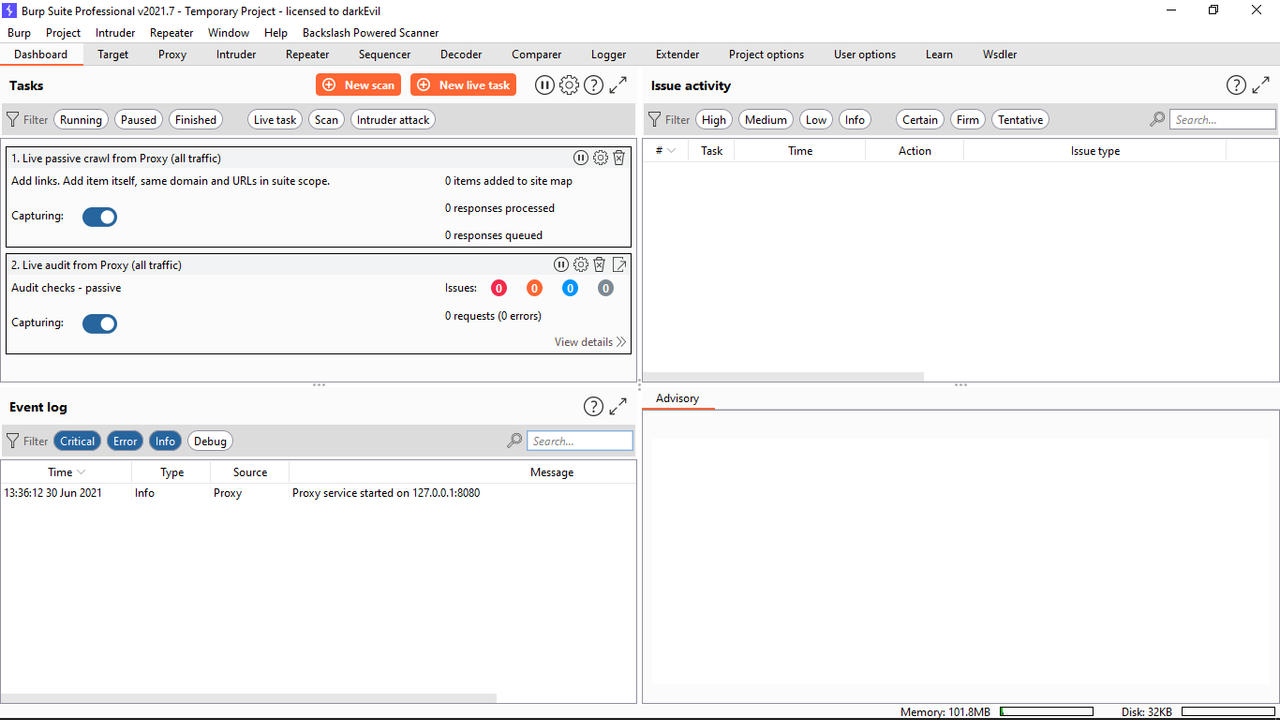This screenshot has width=1280, height=720.
Task: Switch to the Project options tab
Action: point(766,54)
